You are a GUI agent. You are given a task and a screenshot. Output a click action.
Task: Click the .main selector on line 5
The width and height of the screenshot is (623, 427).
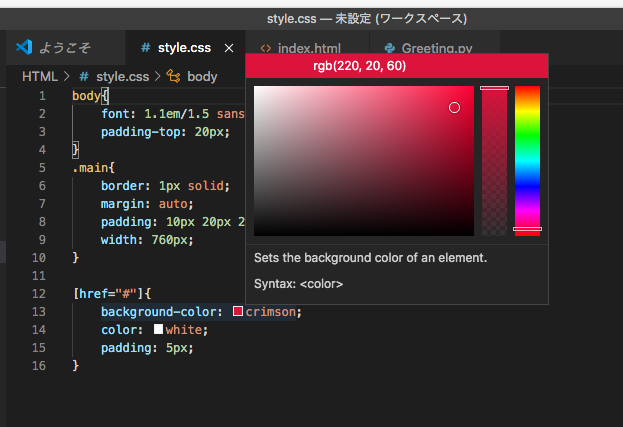coord(90,168)
